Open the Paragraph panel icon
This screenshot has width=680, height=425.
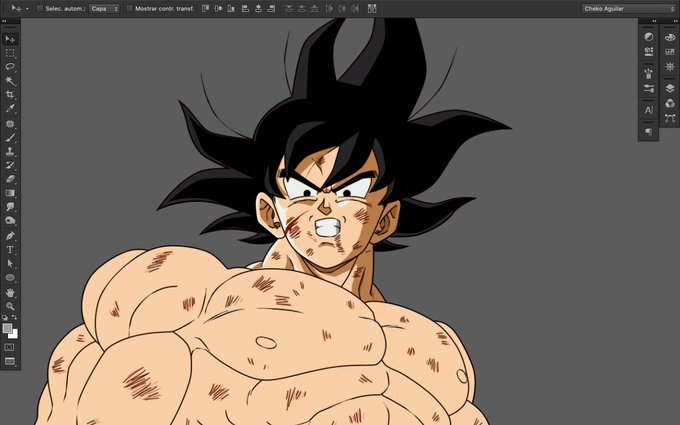(x=649, y=131)
